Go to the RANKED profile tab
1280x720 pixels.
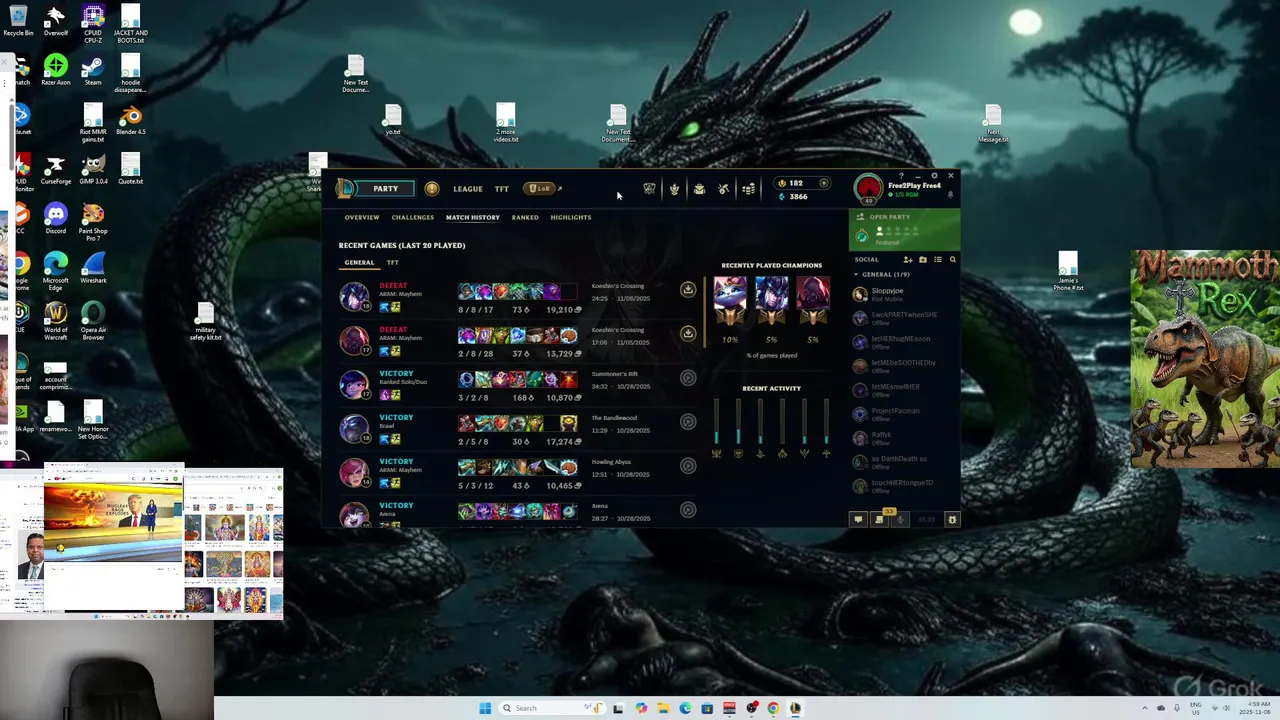525,217
